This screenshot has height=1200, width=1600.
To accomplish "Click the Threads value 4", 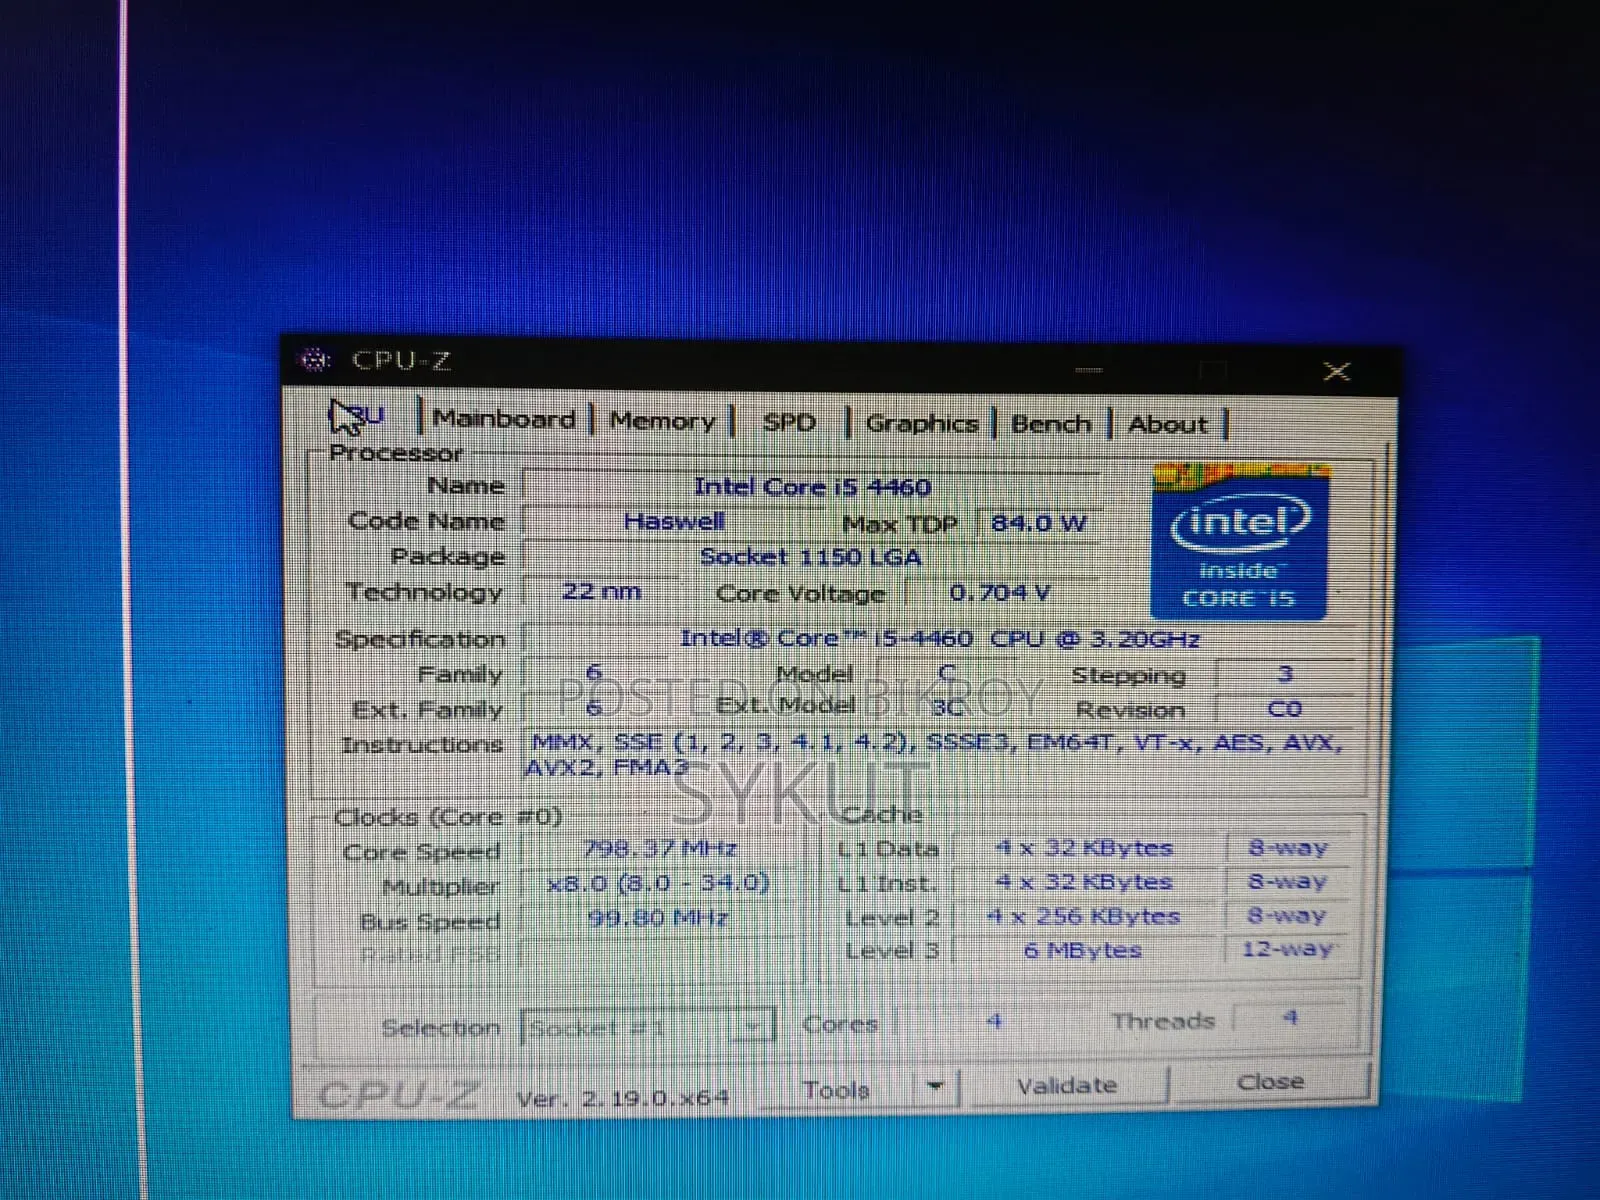I will point(1290,1018).
